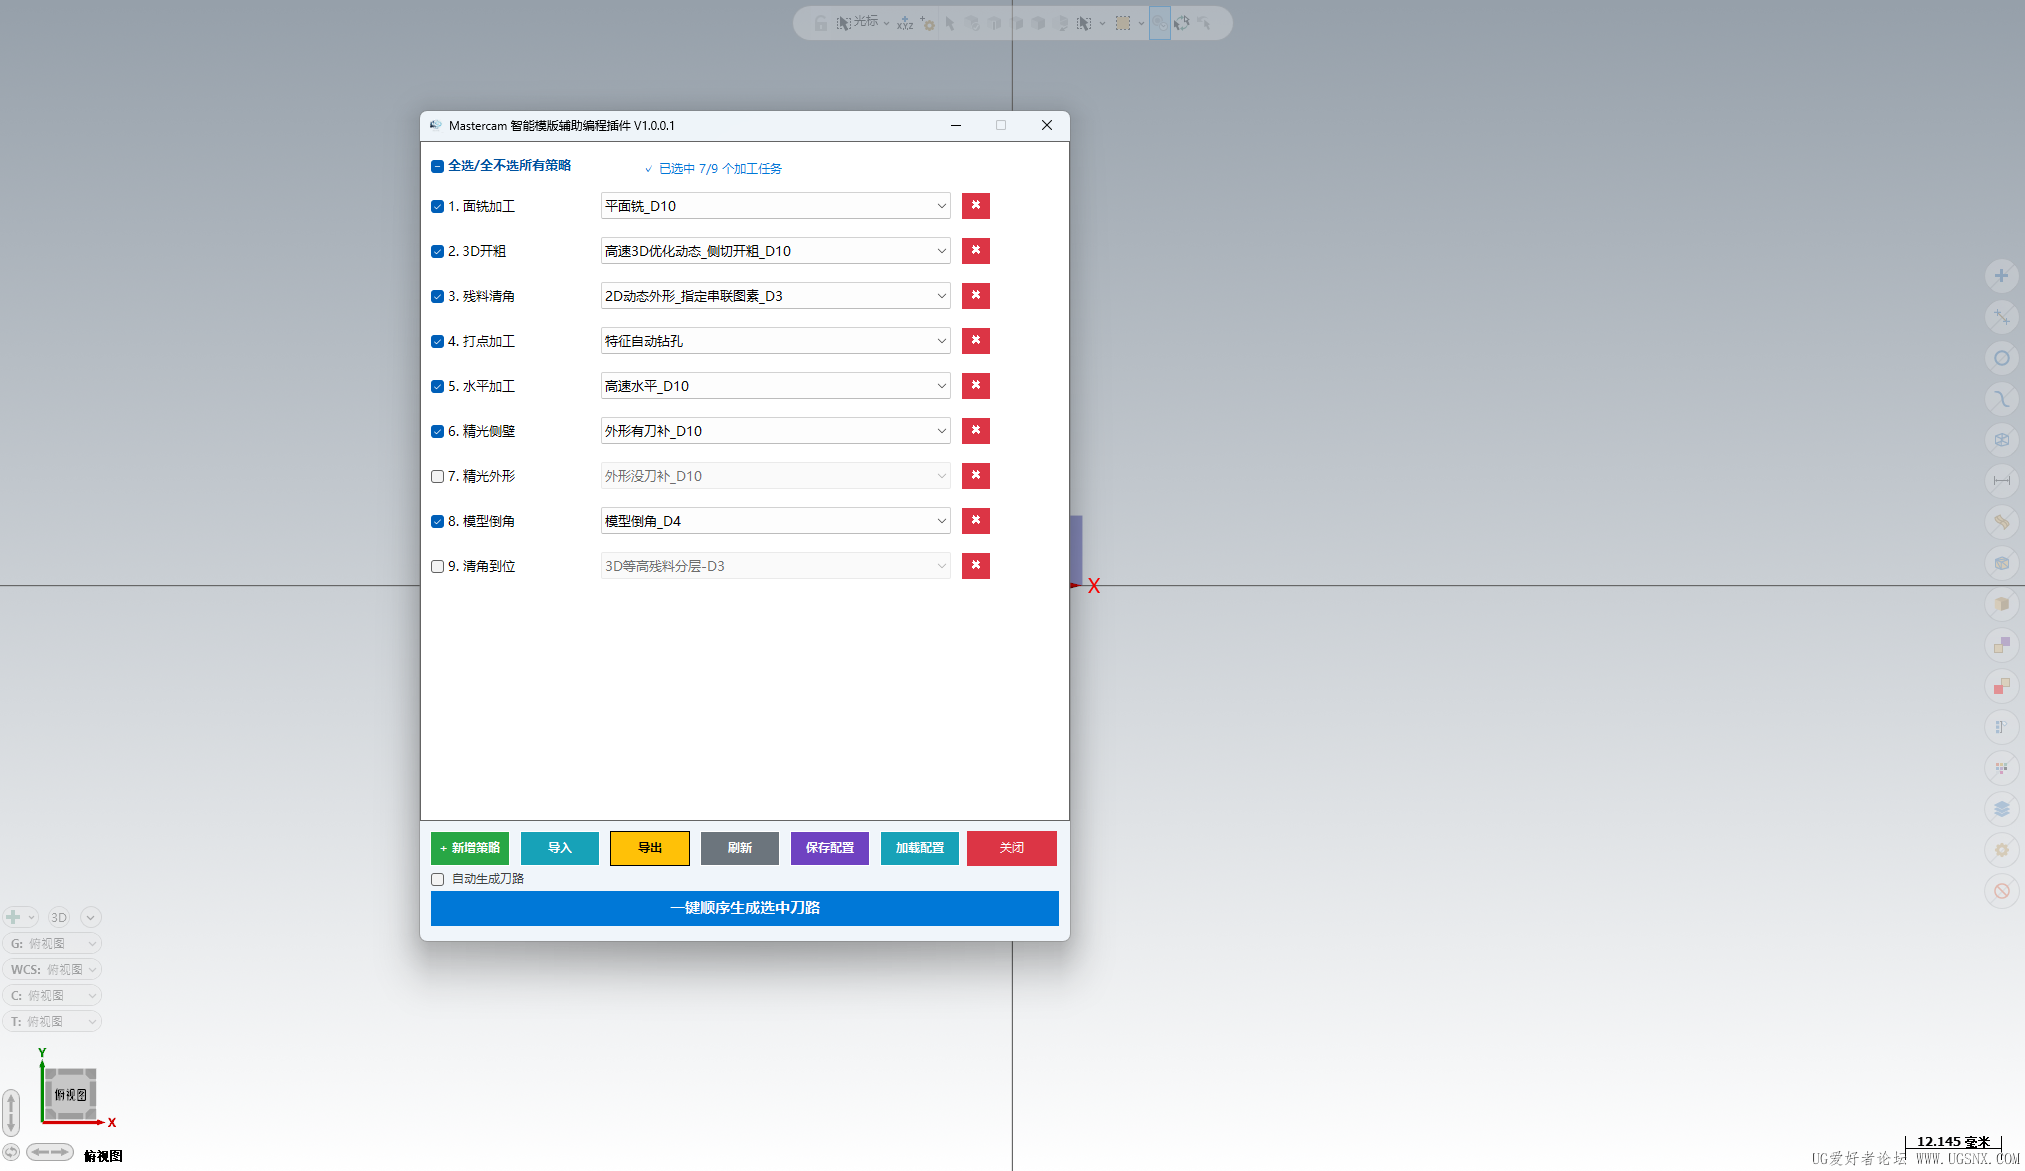Image resolution: width=2025 pixels, height=1171 pixels.
Task: Click the red 关闭 button
Action: coord(1012,848)
